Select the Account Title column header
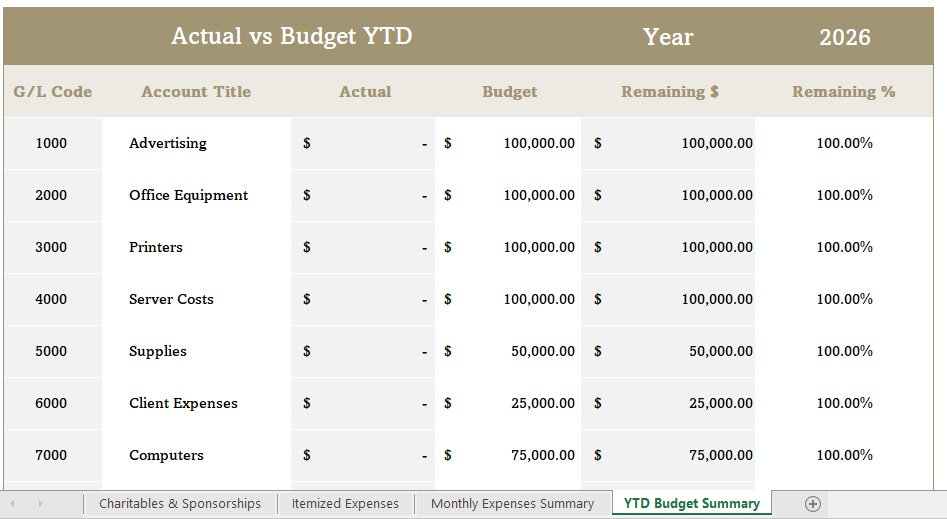947x519 pixels. (196, 91)
